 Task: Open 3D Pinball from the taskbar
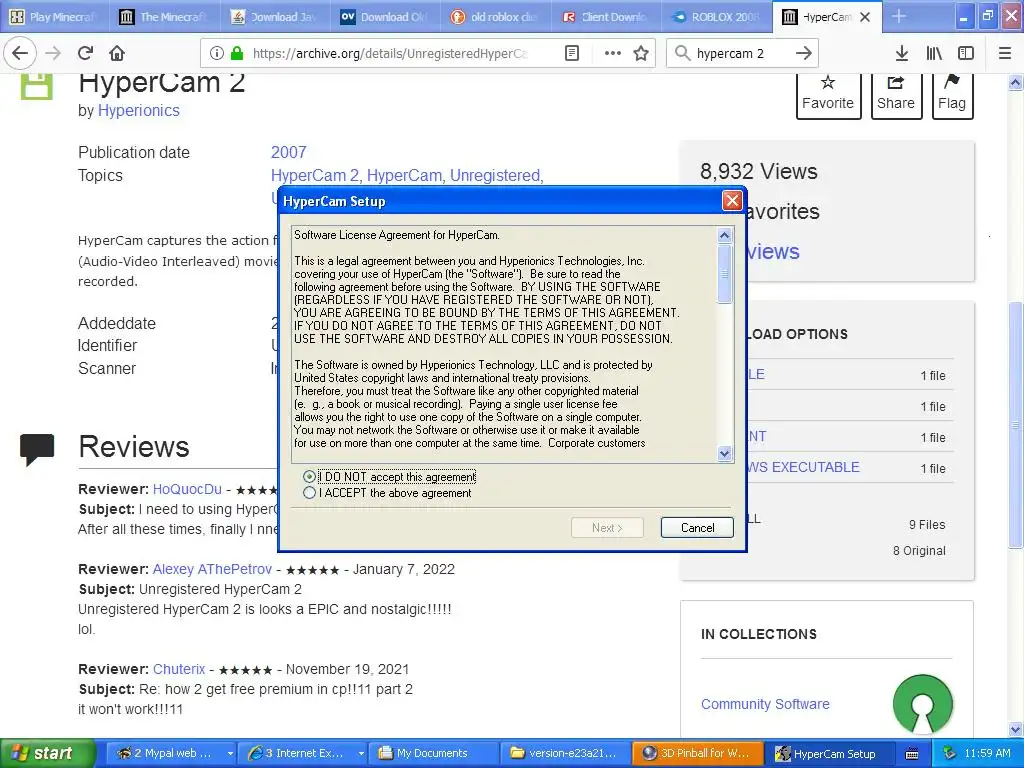pos(696,753)
